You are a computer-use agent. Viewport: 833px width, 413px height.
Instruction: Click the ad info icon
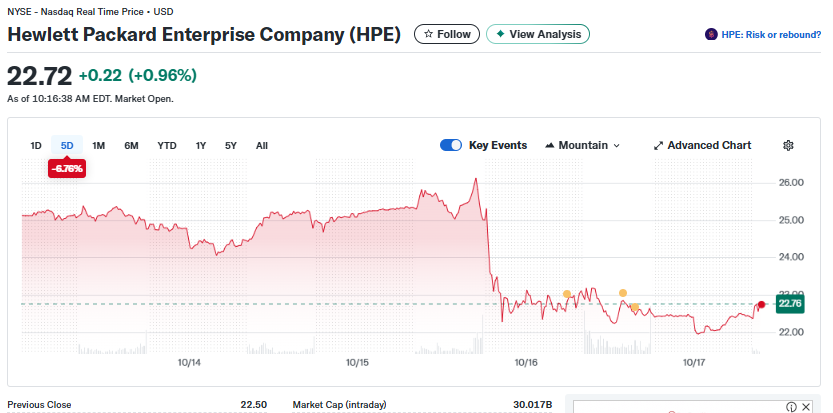792,407
